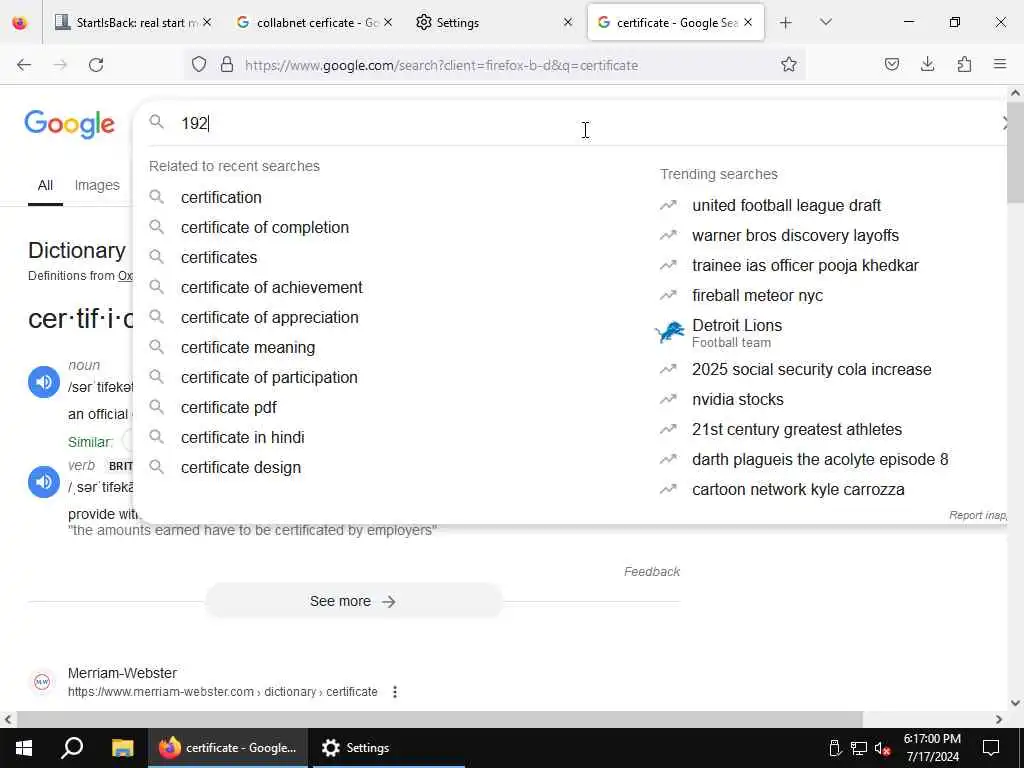Viewport: 1024px width, 768px height.
Task: Click Merriam-Webster site favicon
Action: [x=42, y=682]
